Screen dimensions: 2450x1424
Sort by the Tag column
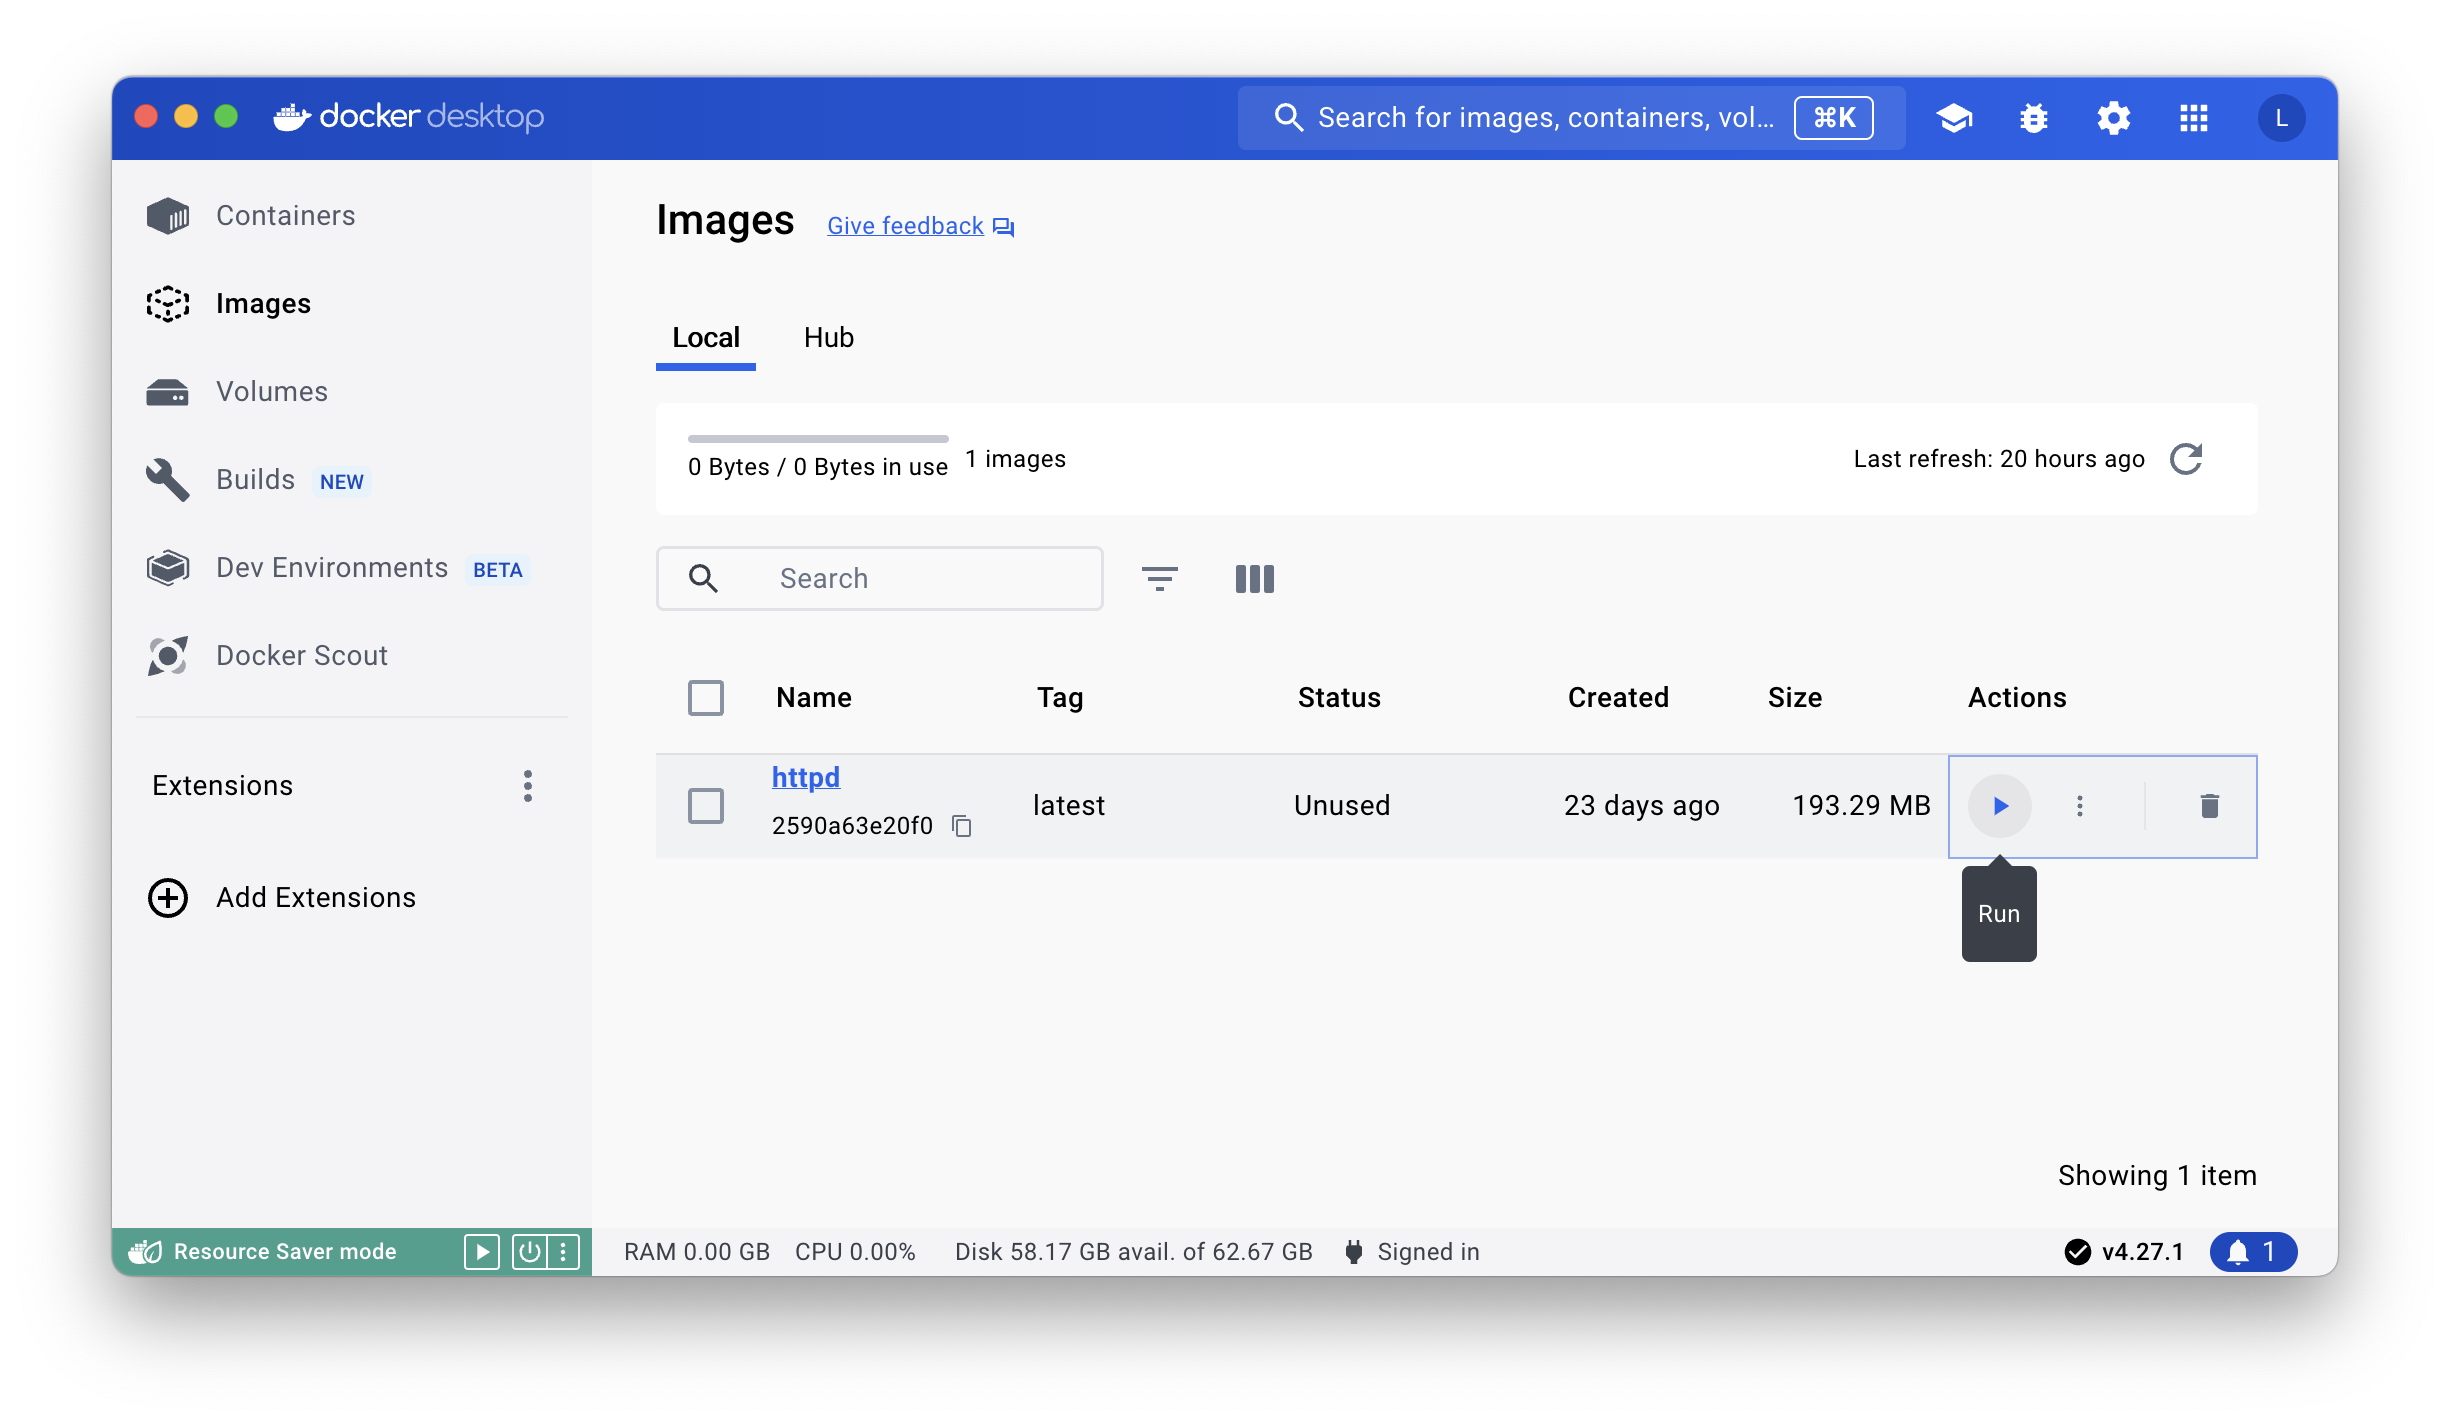(x=1060, y=698)
